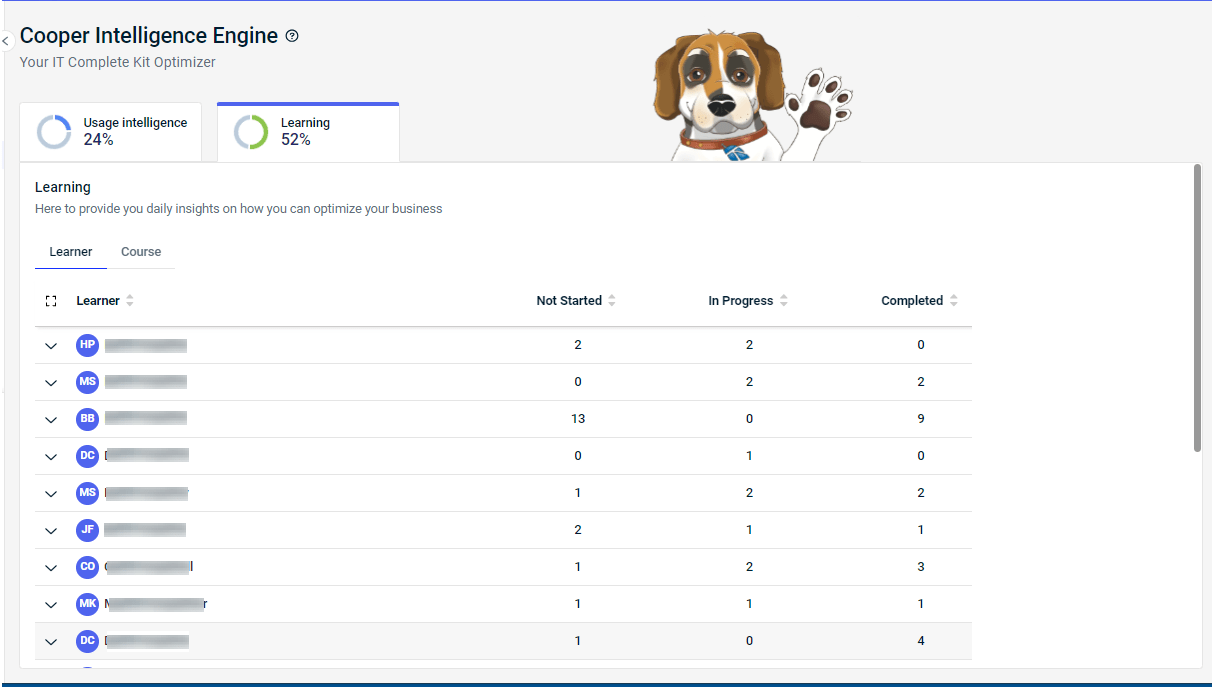Switch to the Learner sub-tab
The height and width of the screenshot is (689, 1212).
[x=71, y=252]
